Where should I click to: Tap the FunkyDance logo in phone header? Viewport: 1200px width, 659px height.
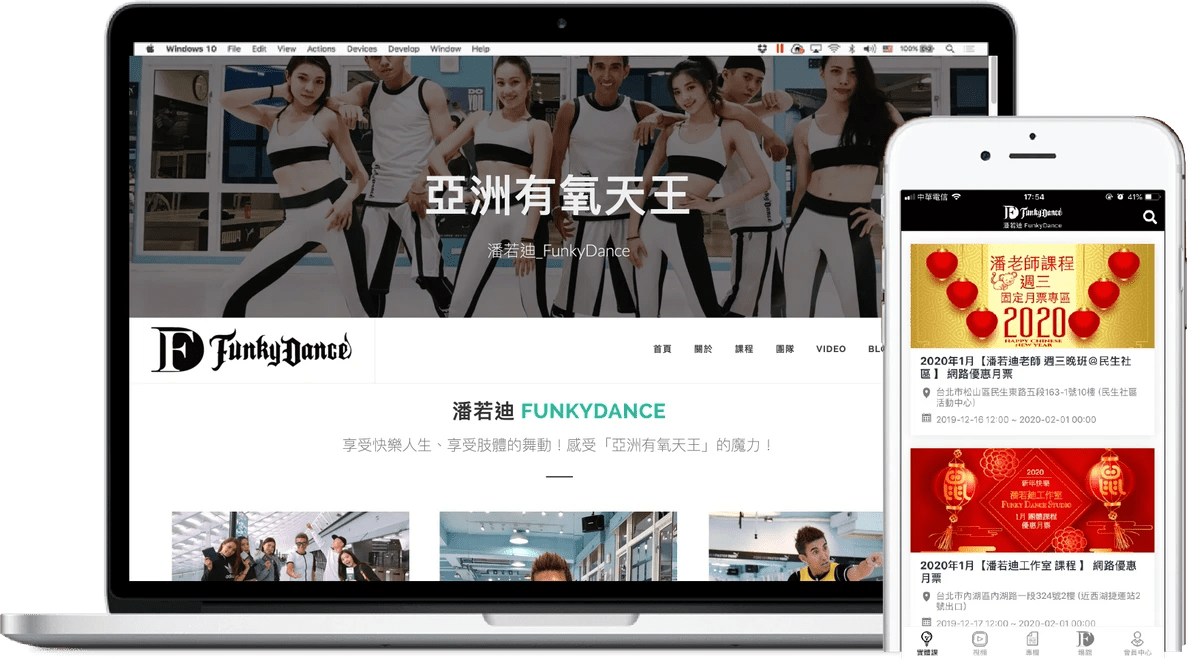1033,214
